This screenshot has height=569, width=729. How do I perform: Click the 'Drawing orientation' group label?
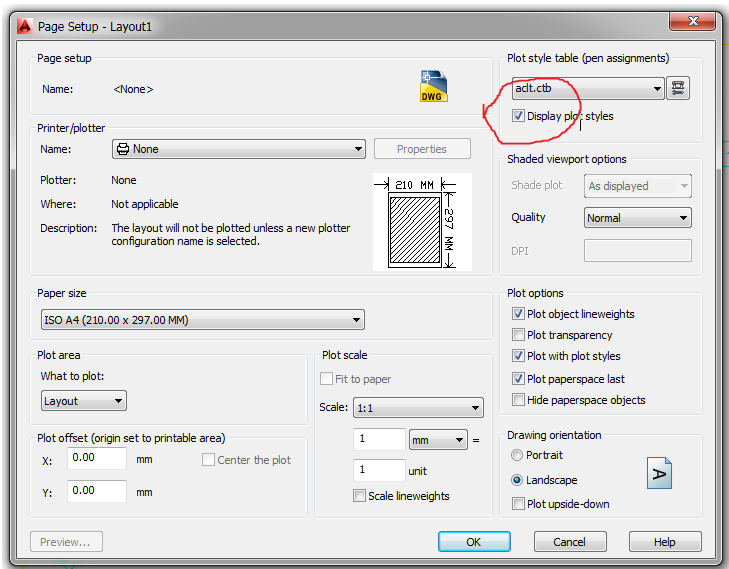pos(554,435)
